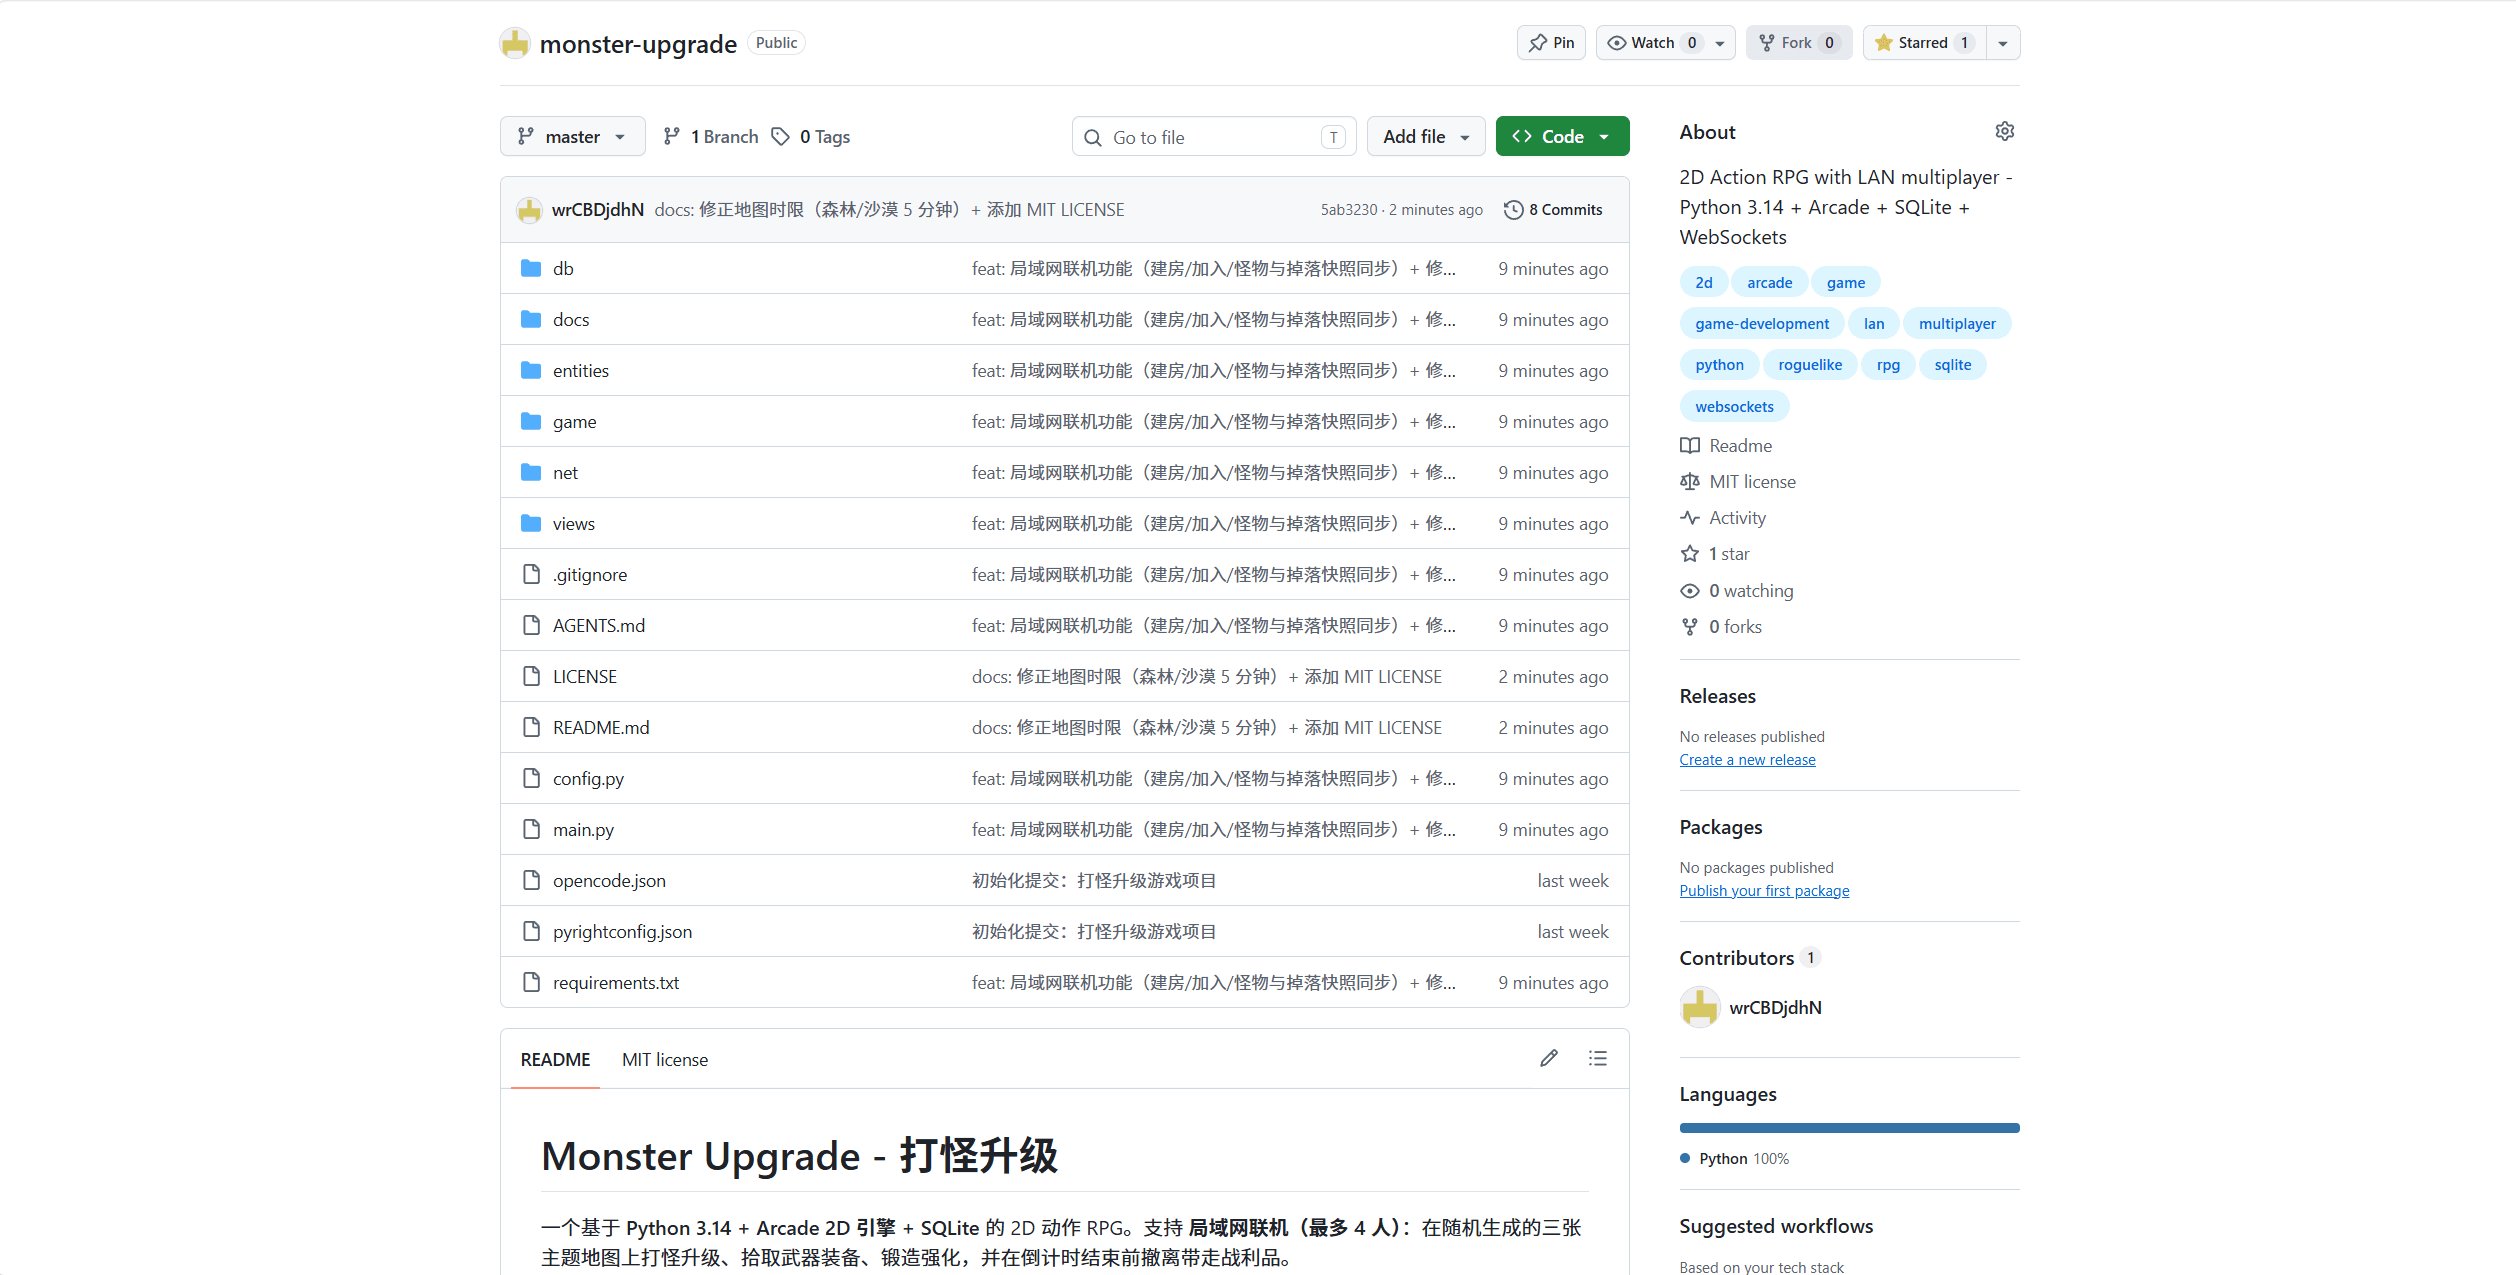The image size is (2516, 1275).
Task: Click the net folder icon
Action: pos(531,472)
